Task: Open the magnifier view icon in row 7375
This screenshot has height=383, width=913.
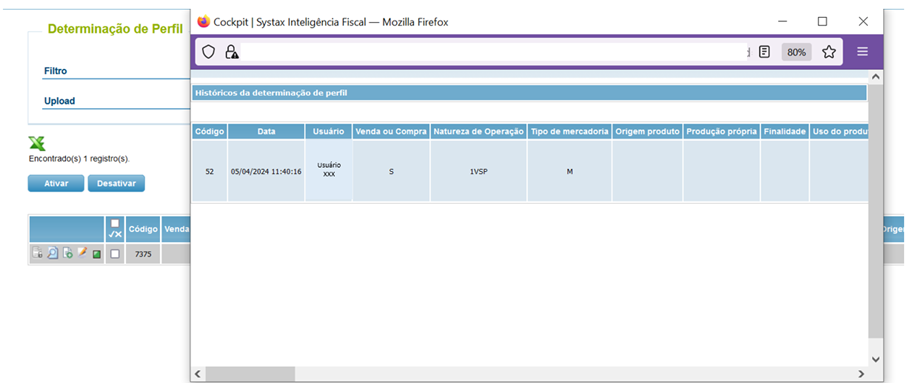Action: point(52,253)
